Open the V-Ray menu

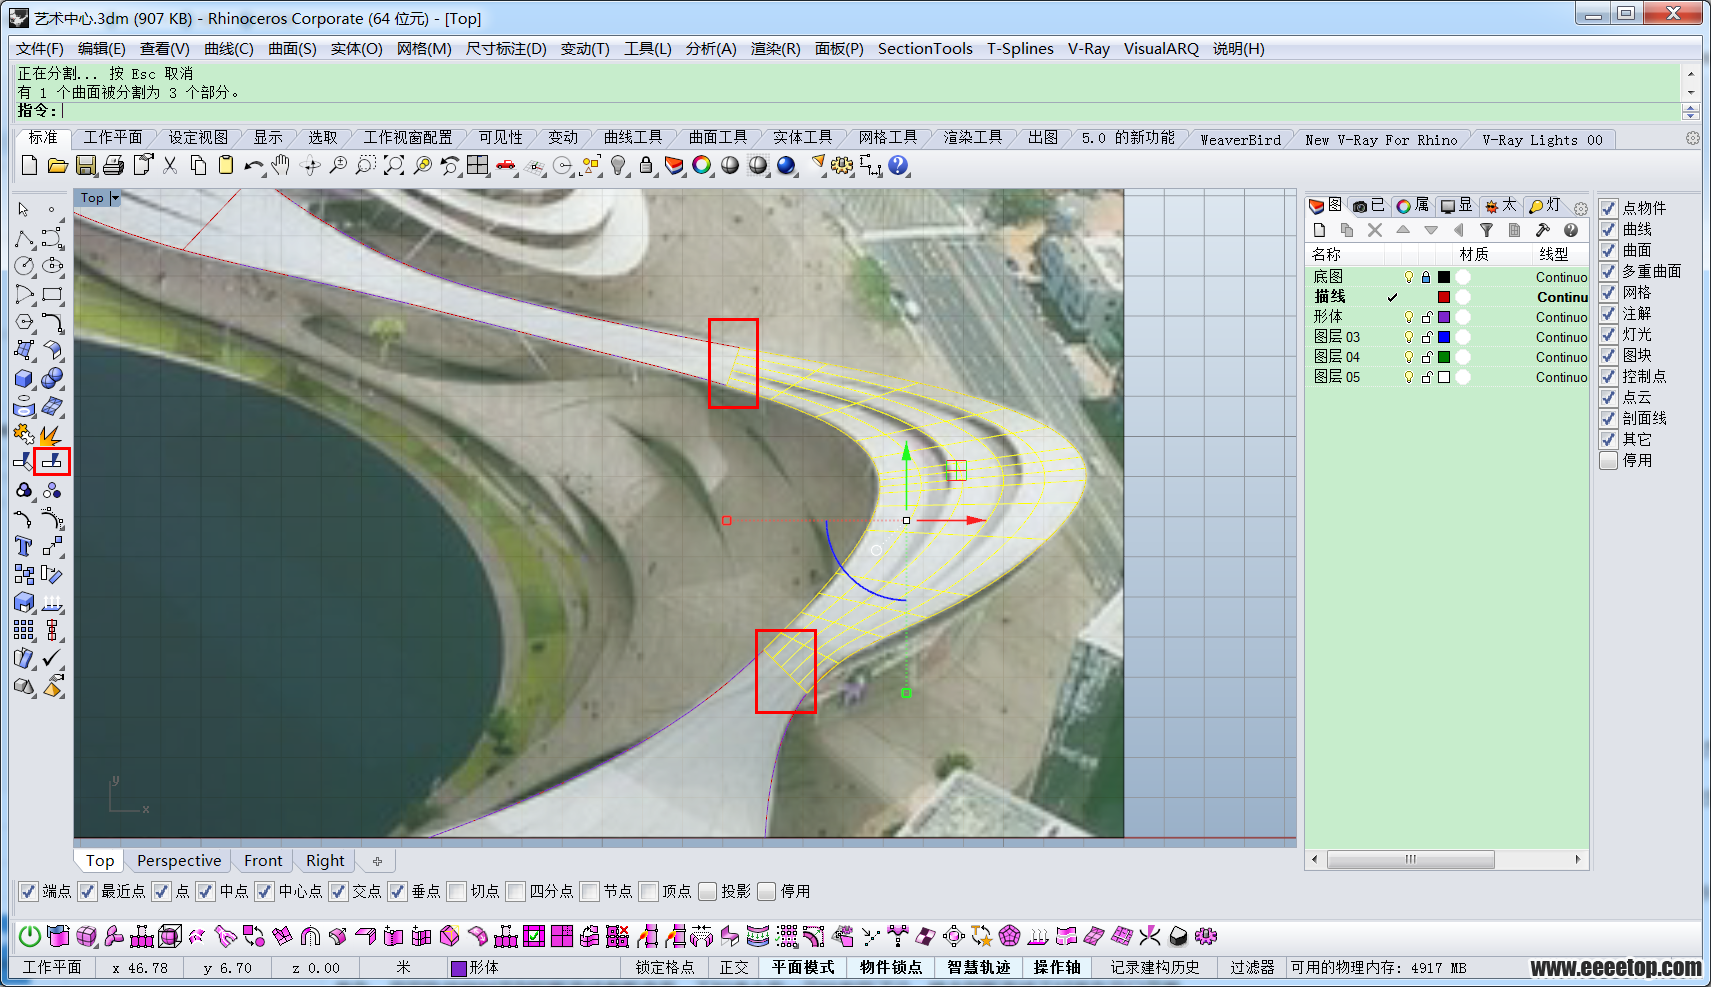pos(1088,48)
